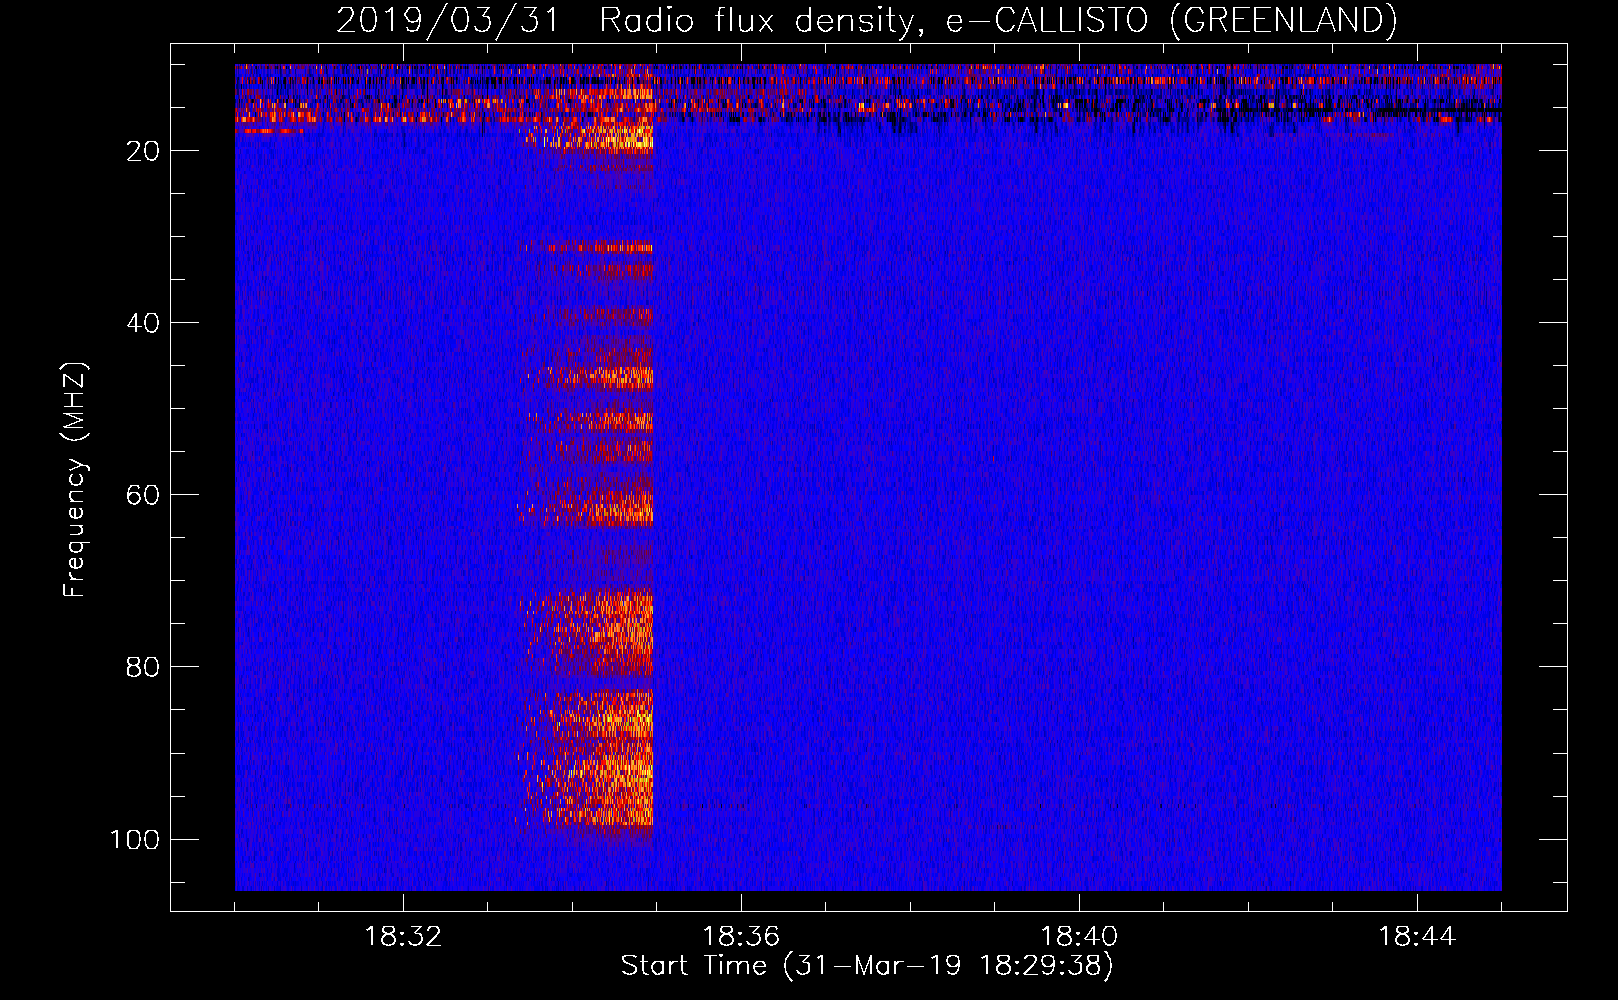The width and height of the screenshot is (1618, 1000).
Task: Click the 60 MHz frequency tick label
Action: click(143, 495)
